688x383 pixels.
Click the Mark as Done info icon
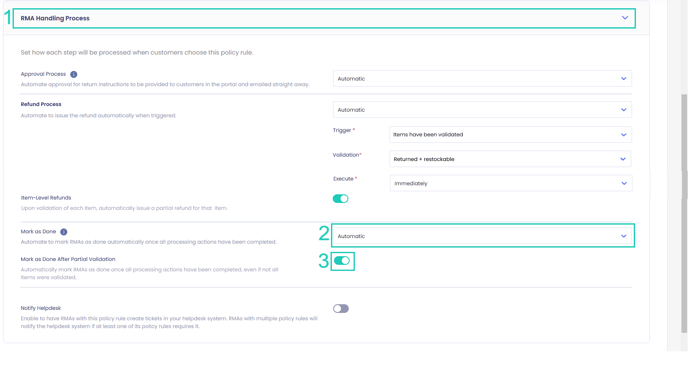64,232
